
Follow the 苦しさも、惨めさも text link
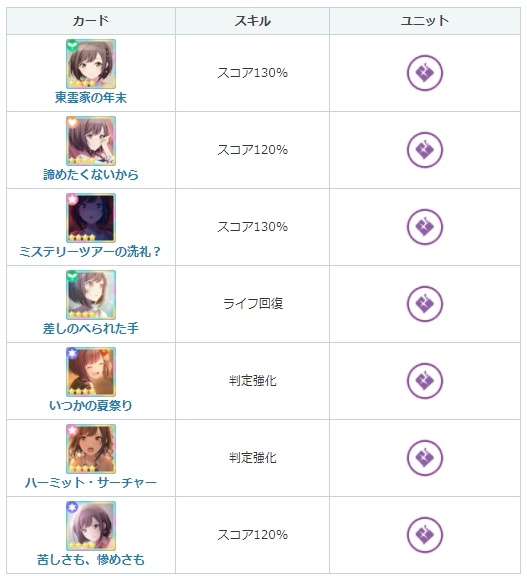[x=91, y=559]
